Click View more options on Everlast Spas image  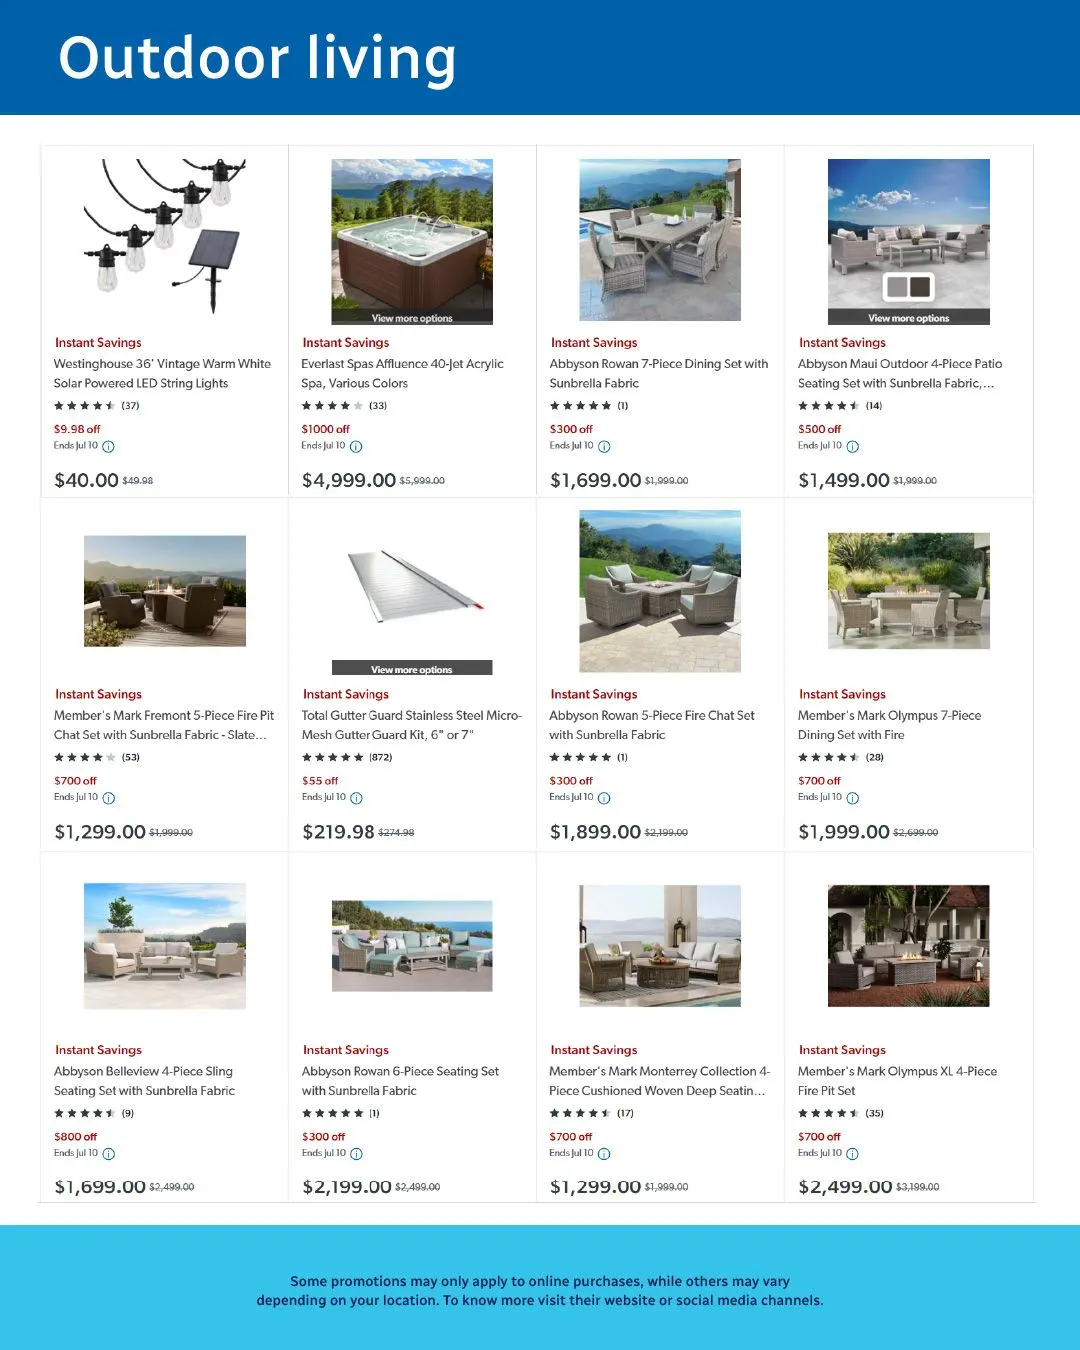pyautogui.click(x=412, y=318)
